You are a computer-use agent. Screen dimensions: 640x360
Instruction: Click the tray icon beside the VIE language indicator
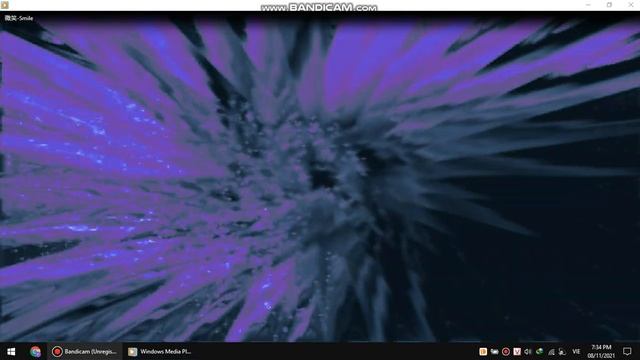(x=562, y=351)
